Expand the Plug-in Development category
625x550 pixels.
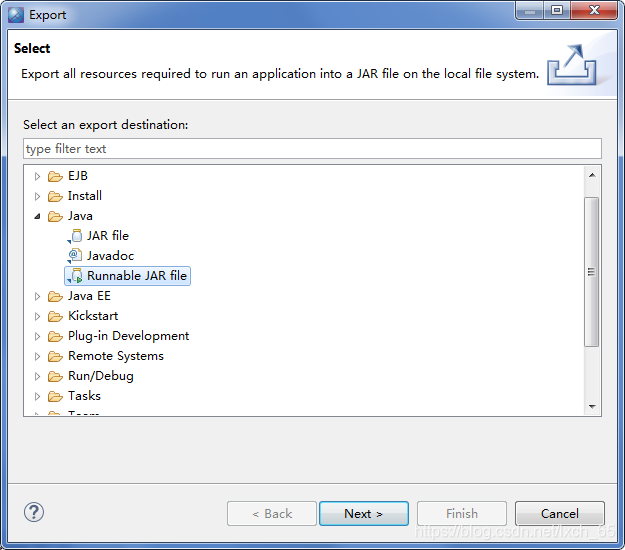[37, 336]
